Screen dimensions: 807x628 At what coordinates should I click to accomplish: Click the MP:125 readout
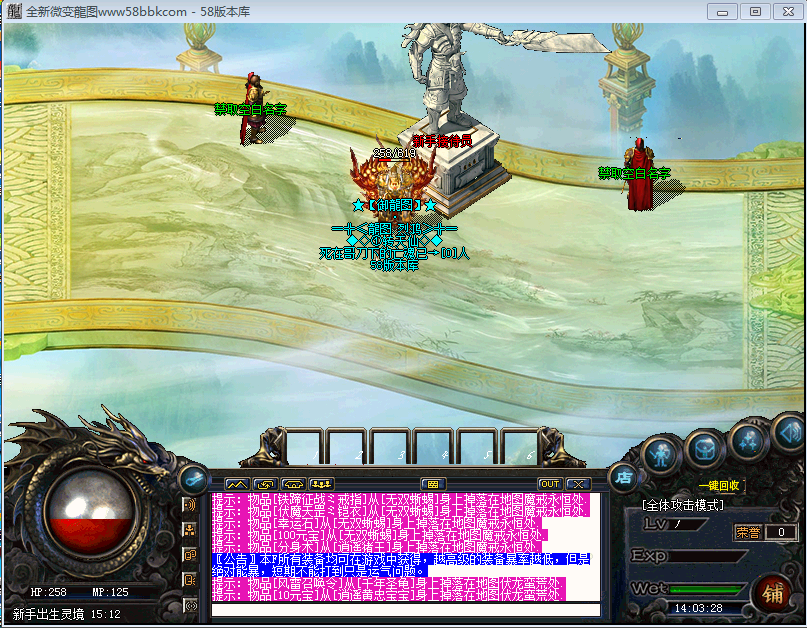110,592
